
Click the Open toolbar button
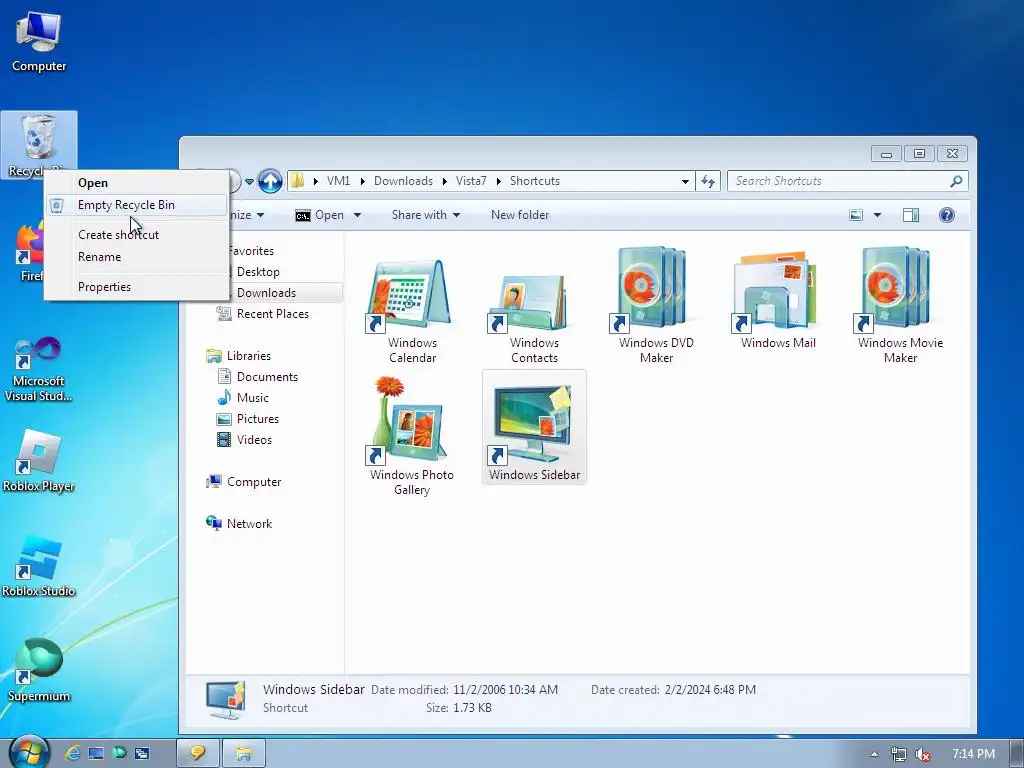320,215
